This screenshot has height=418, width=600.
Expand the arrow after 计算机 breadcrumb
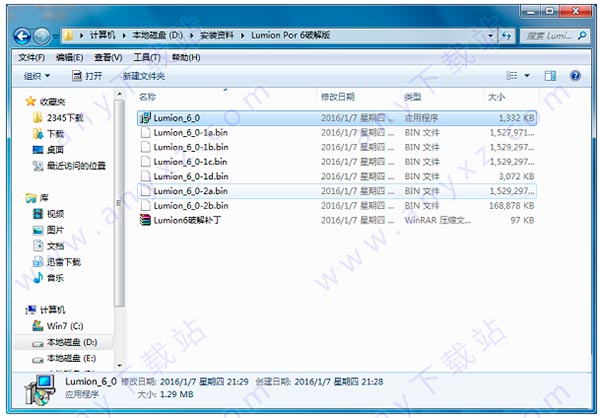[124, 36]
